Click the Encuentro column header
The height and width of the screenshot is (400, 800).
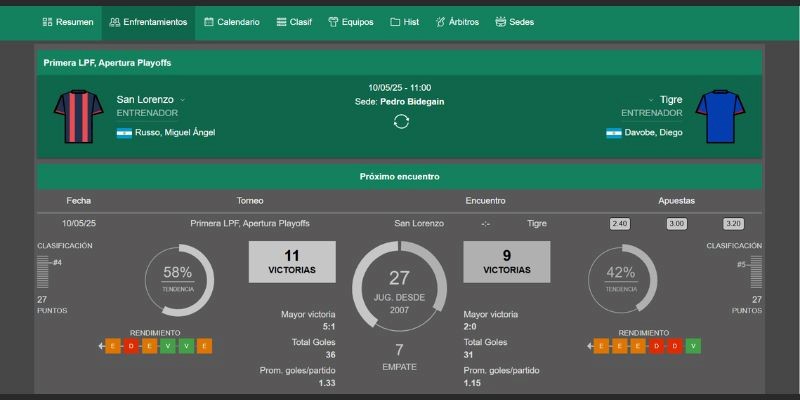pos(485,201)
